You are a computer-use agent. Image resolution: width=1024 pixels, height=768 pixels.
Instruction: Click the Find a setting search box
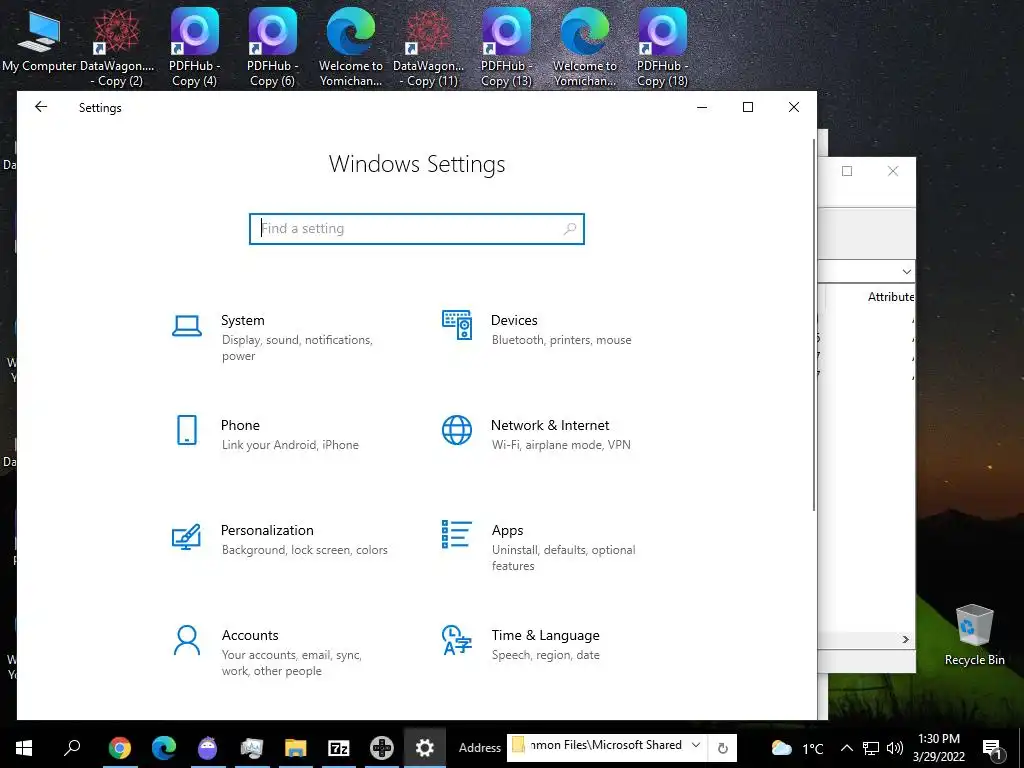[417, 229]
